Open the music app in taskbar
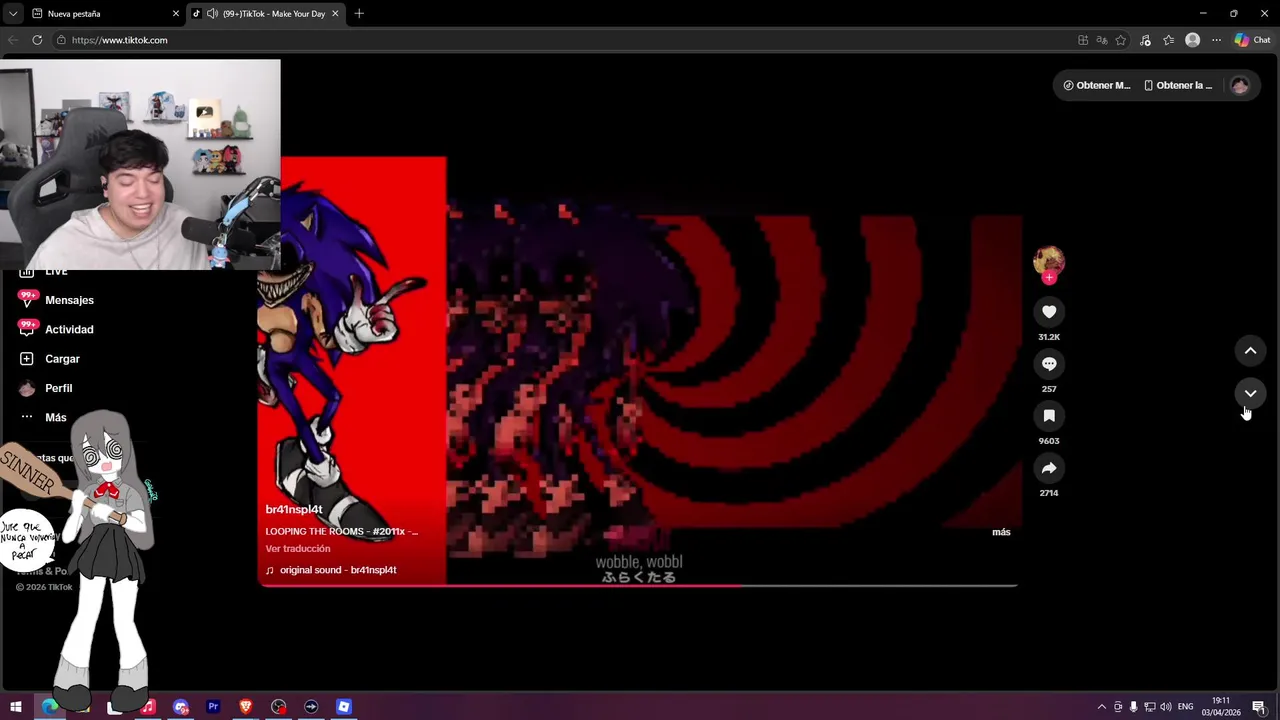The height and width of the screenshot is (720, 1280). (x=148, y=707)
